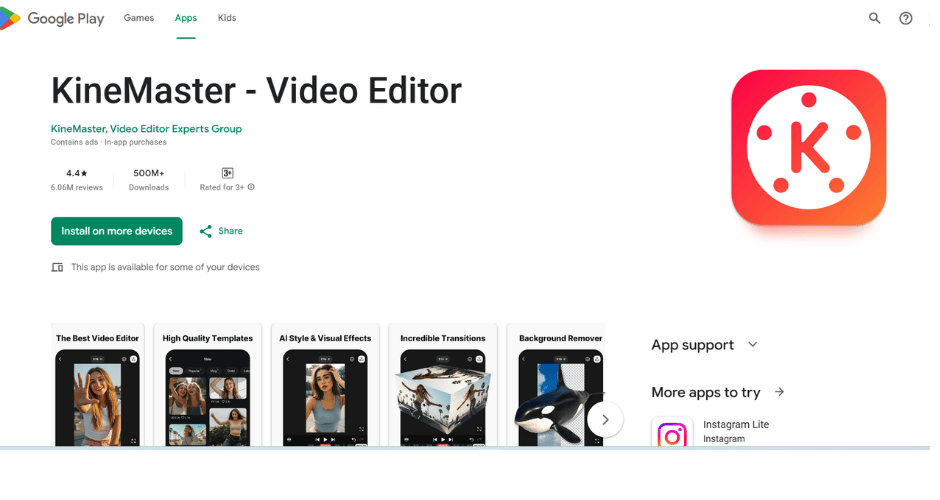940x500 pixels.
Task: Click the 6.06M reviews text
Action: pyautogui.click(x=77, y=188)
